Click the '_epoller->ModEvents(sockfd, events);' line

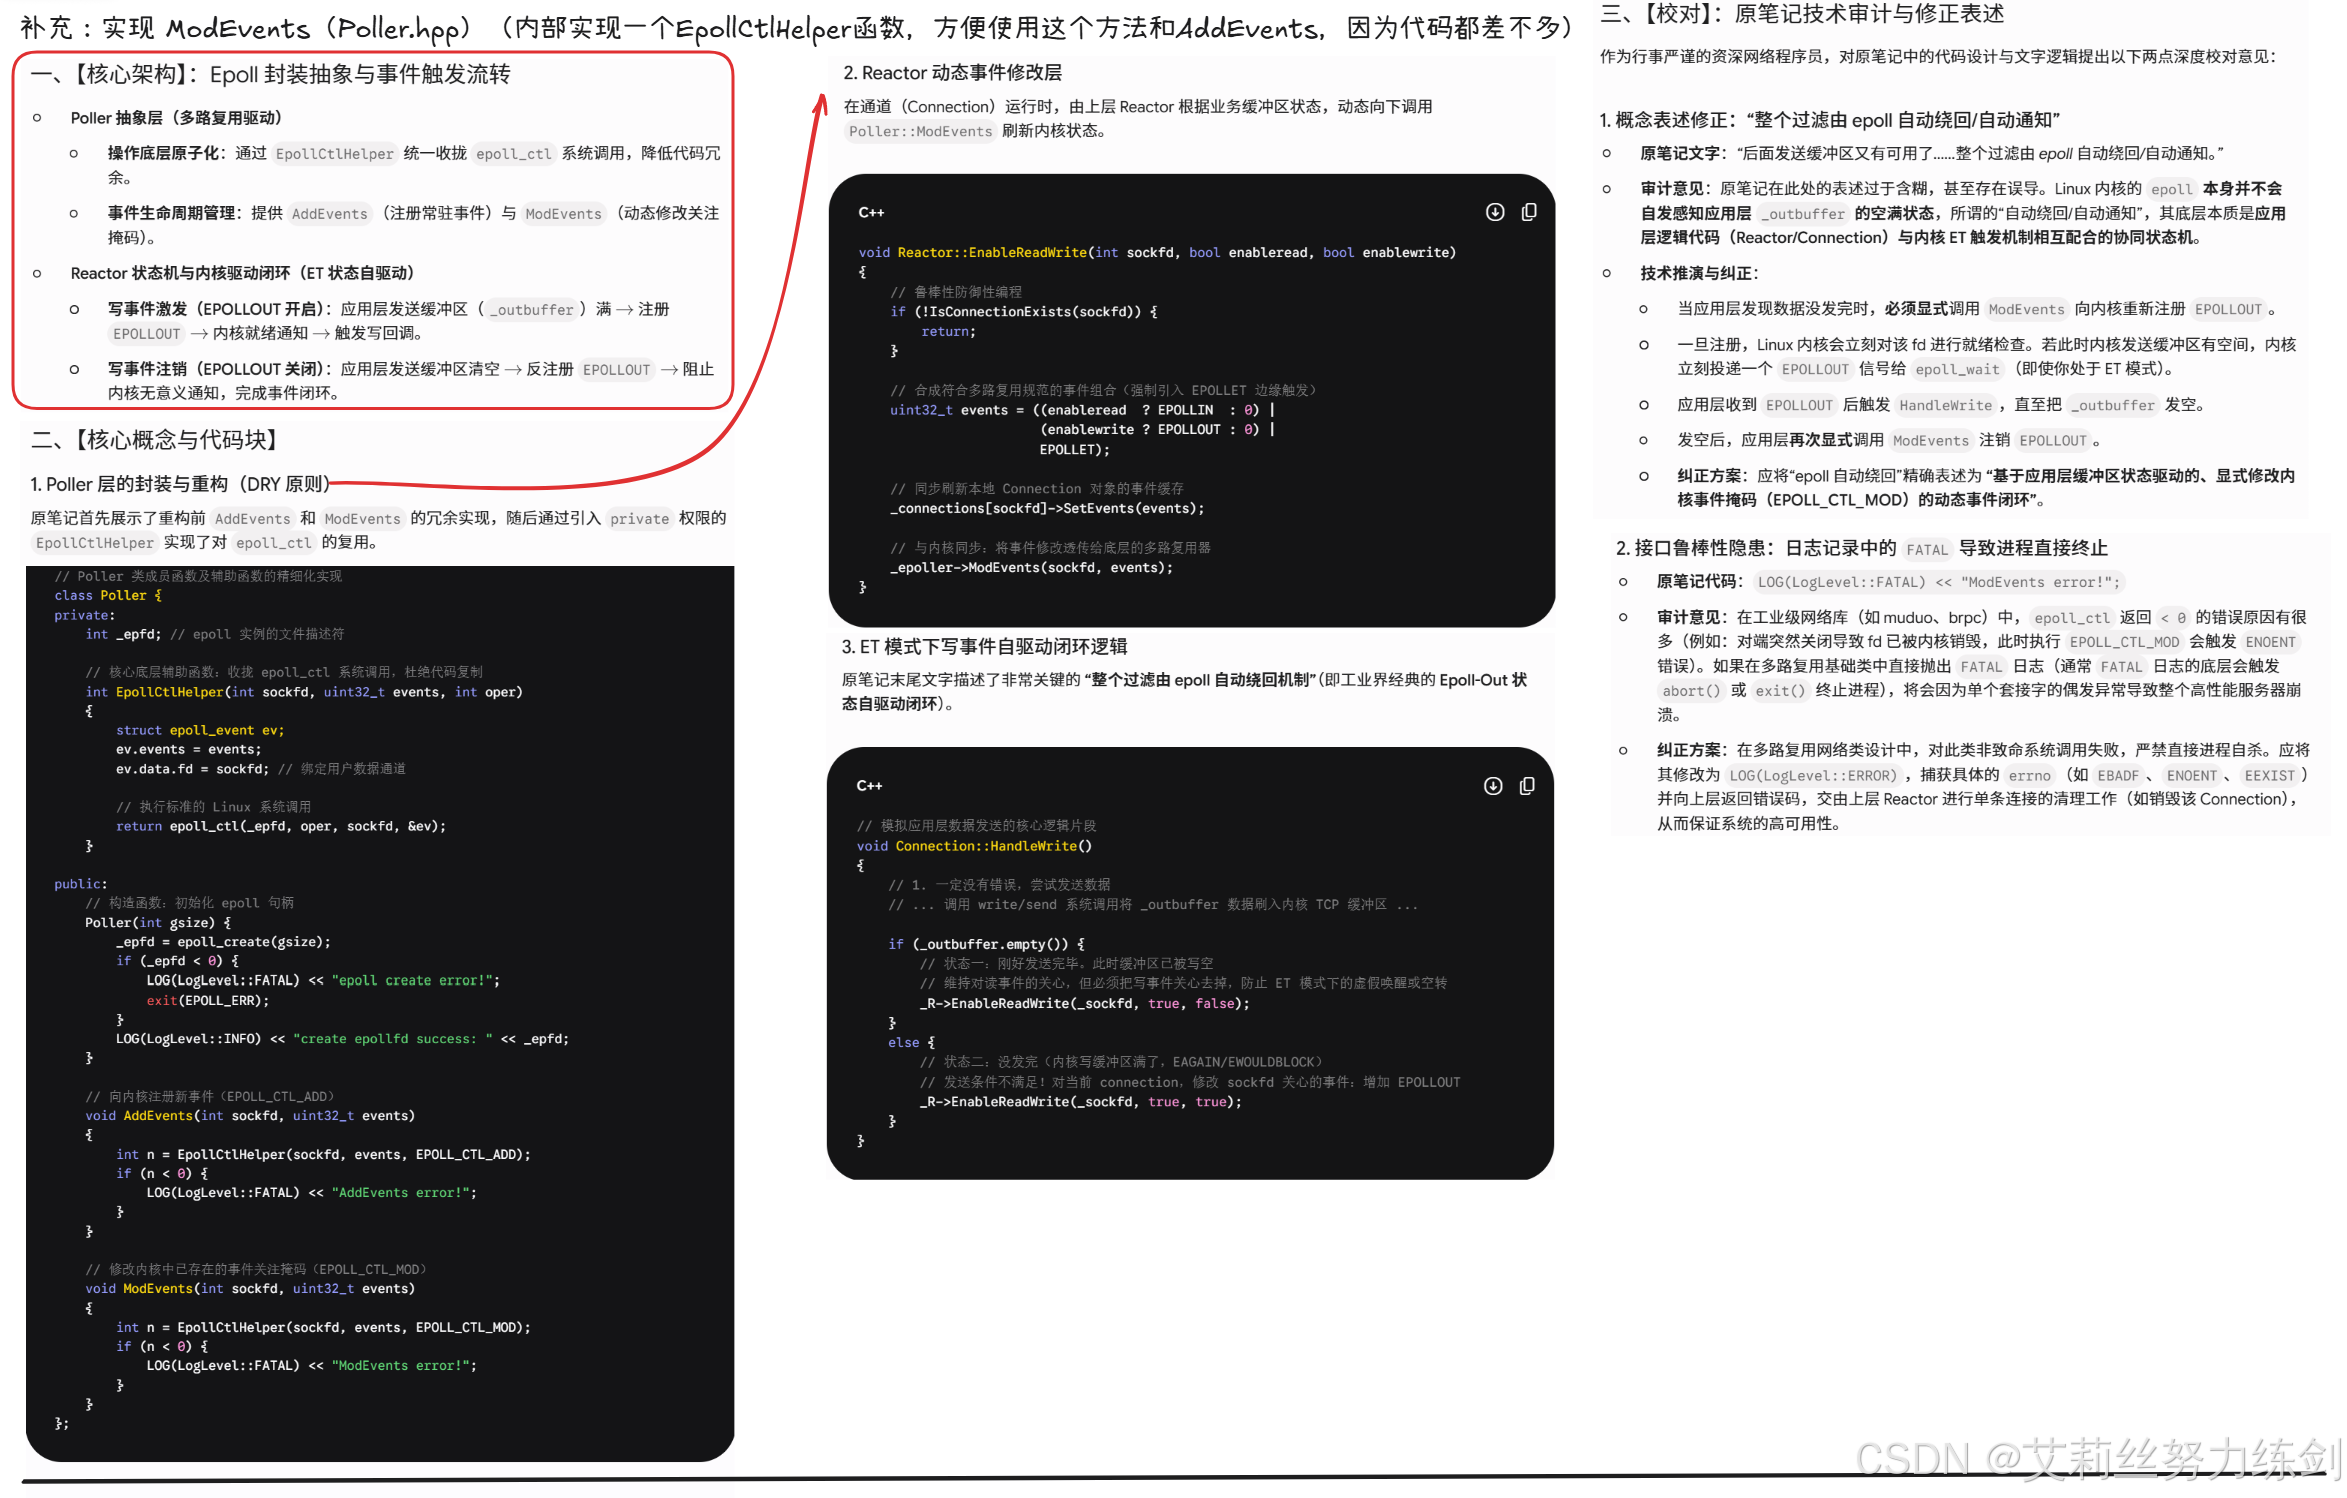tap(1031, 568)
